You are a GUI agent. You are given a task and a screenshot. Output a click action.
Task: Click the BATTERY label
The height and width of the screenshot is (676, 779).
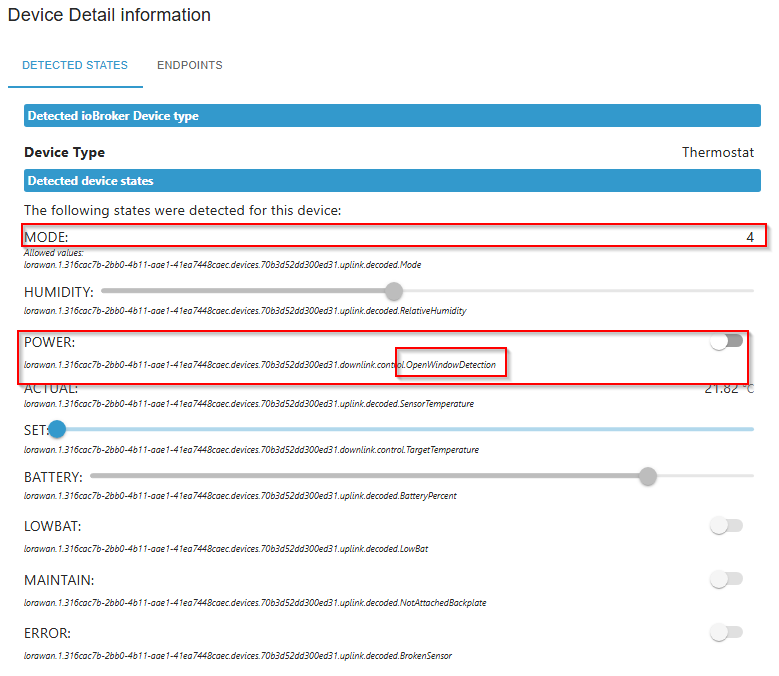click(53, 477)
